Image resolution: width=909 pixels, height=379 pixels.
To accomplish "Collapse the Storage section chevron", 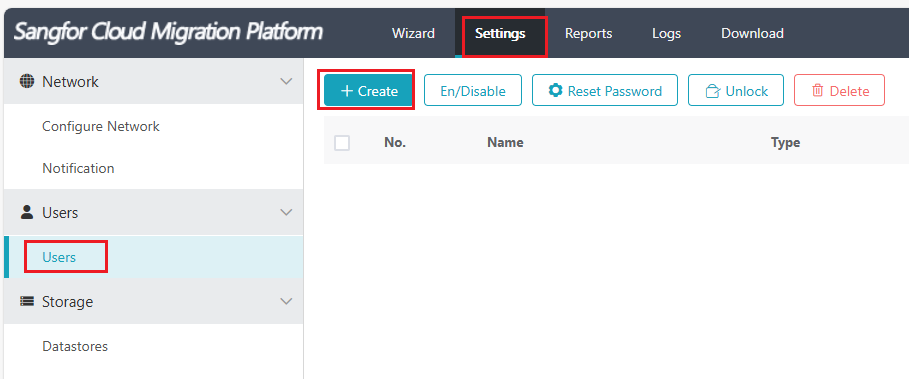I will tap(286, 301).
